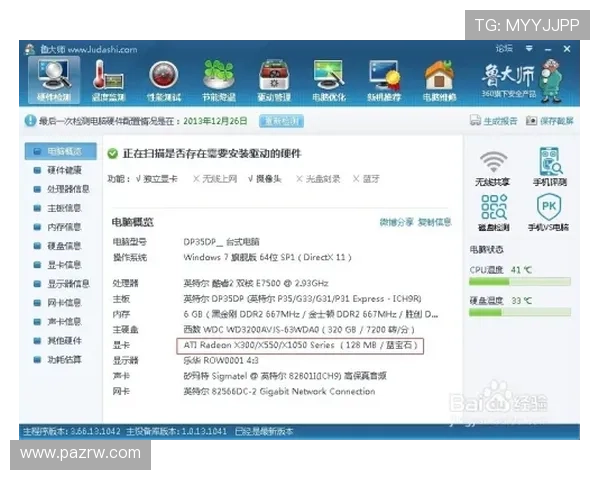Image resolution: width=600 pixels, height=480 pixels.
Task: Click the blue info icon beside last detection
Action: point(30,121)
